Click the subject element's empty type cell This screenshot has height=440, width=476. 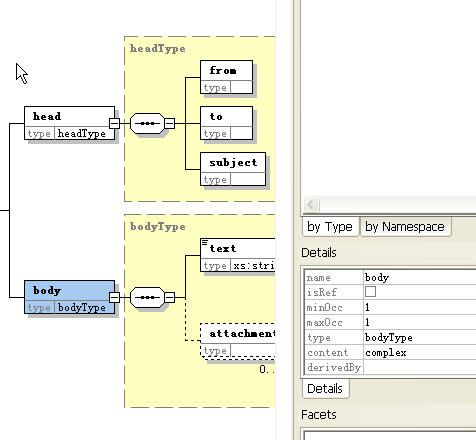coord(248,180)
